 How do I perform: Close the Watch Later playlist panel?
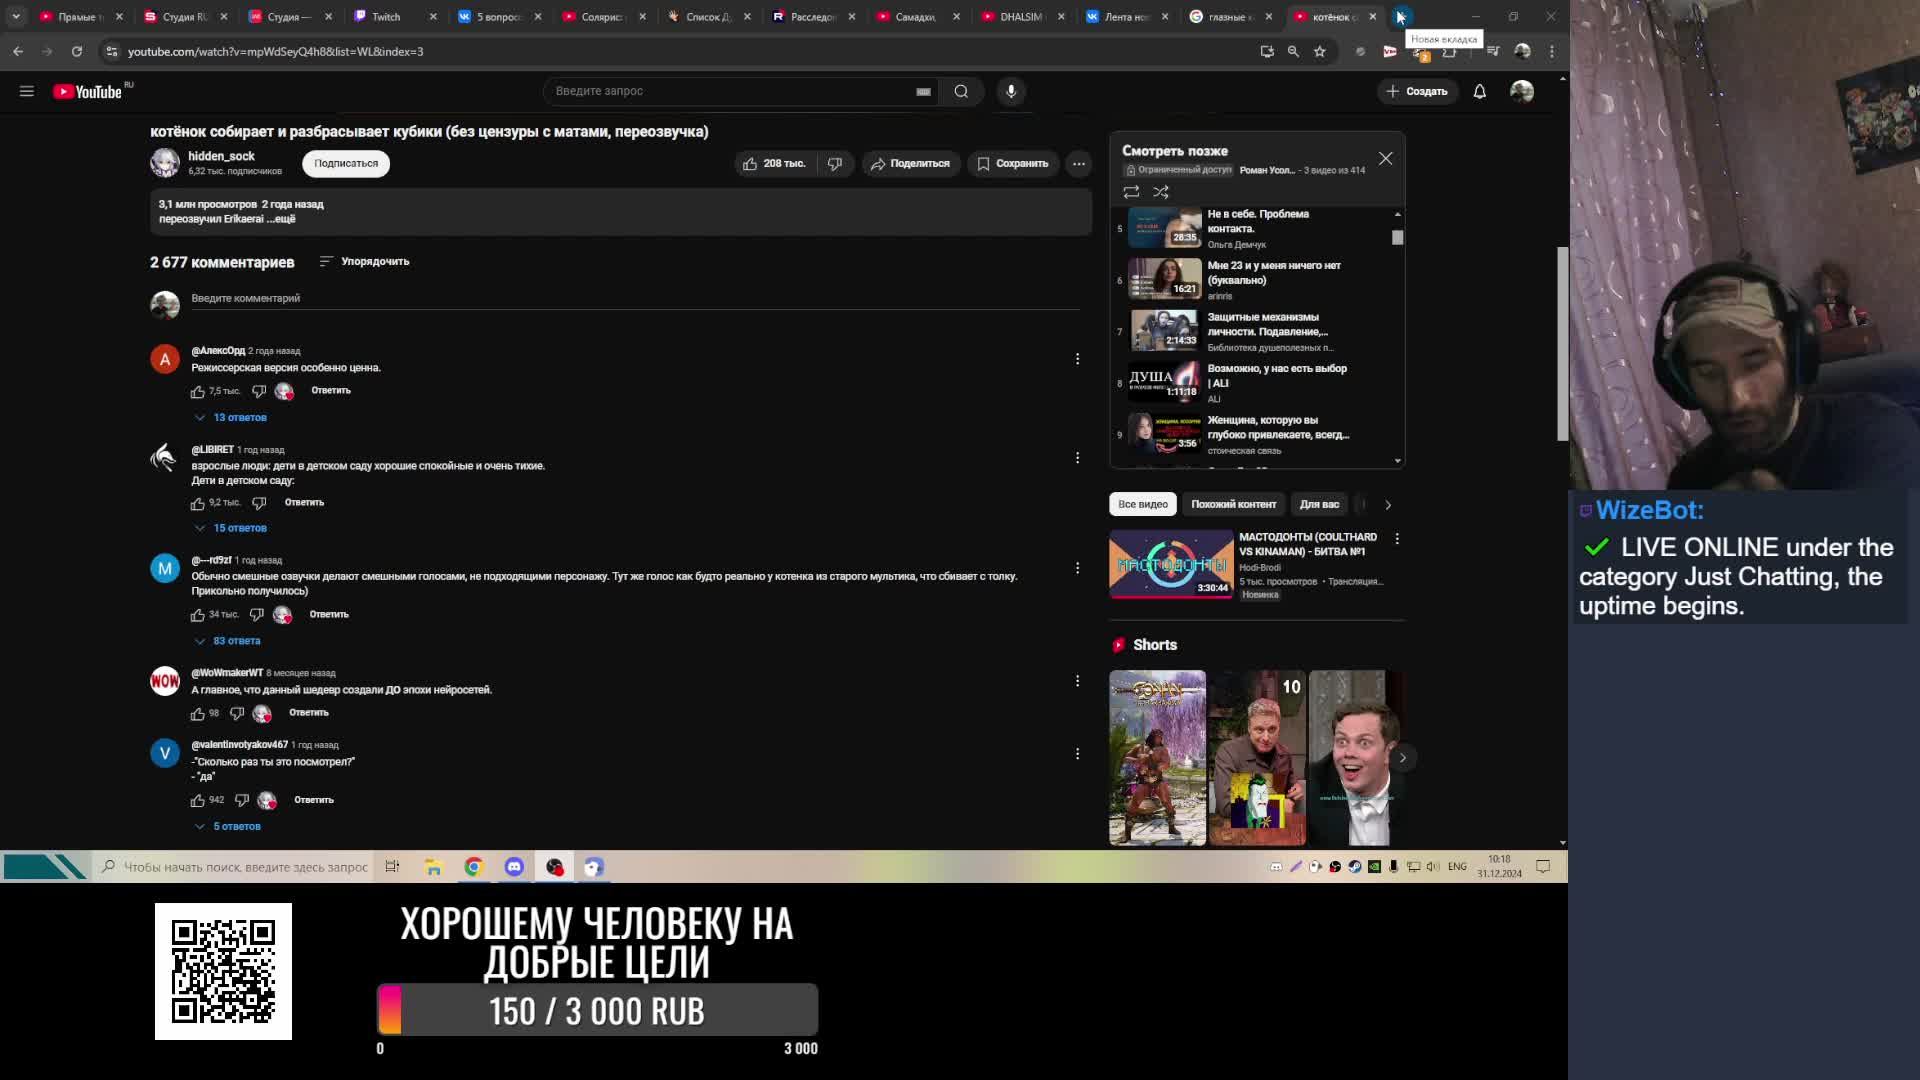(1385, 158)
